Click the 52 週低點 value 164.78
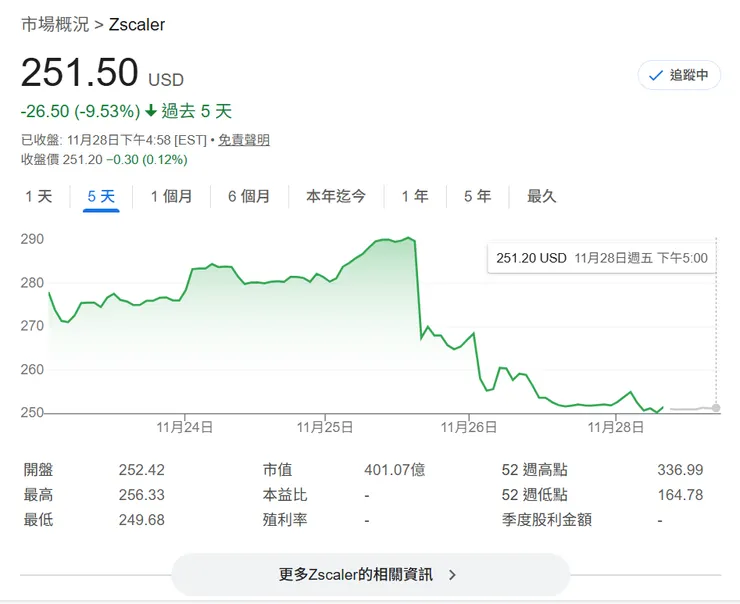This screenshot has height=604, width=740. click(680, 495)
